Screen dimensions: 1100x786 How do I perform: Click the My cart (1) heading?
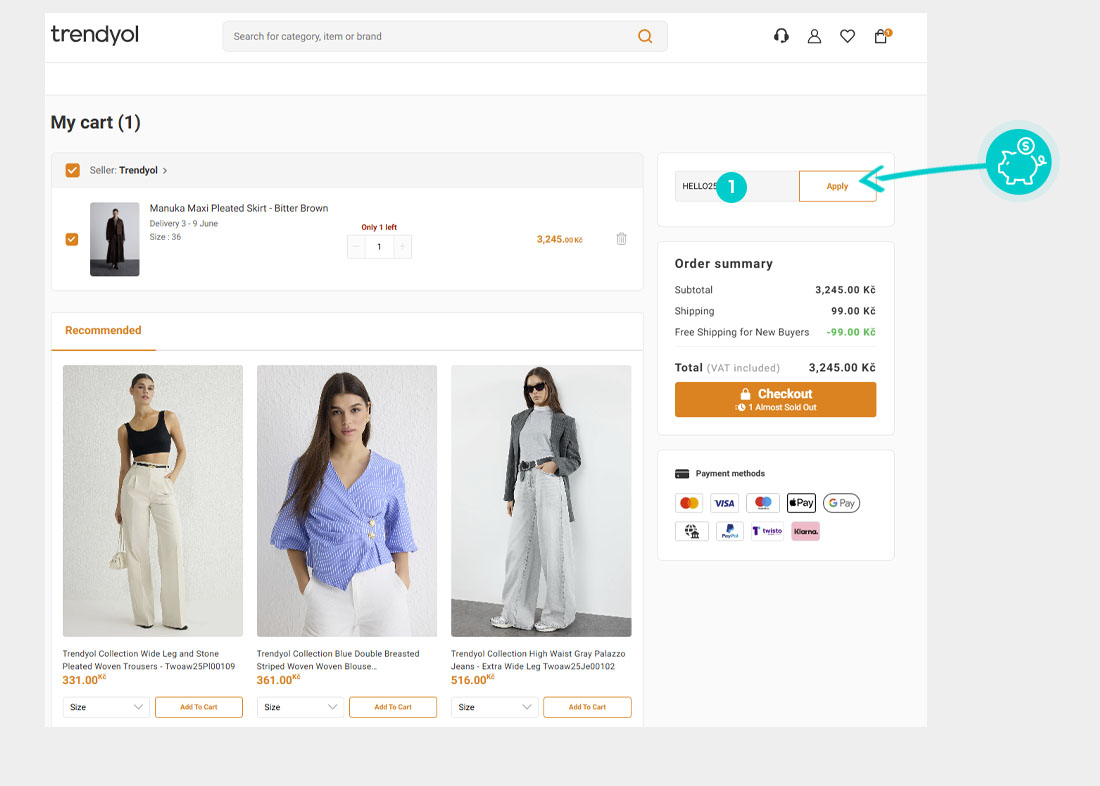click(x=95, y=123)
